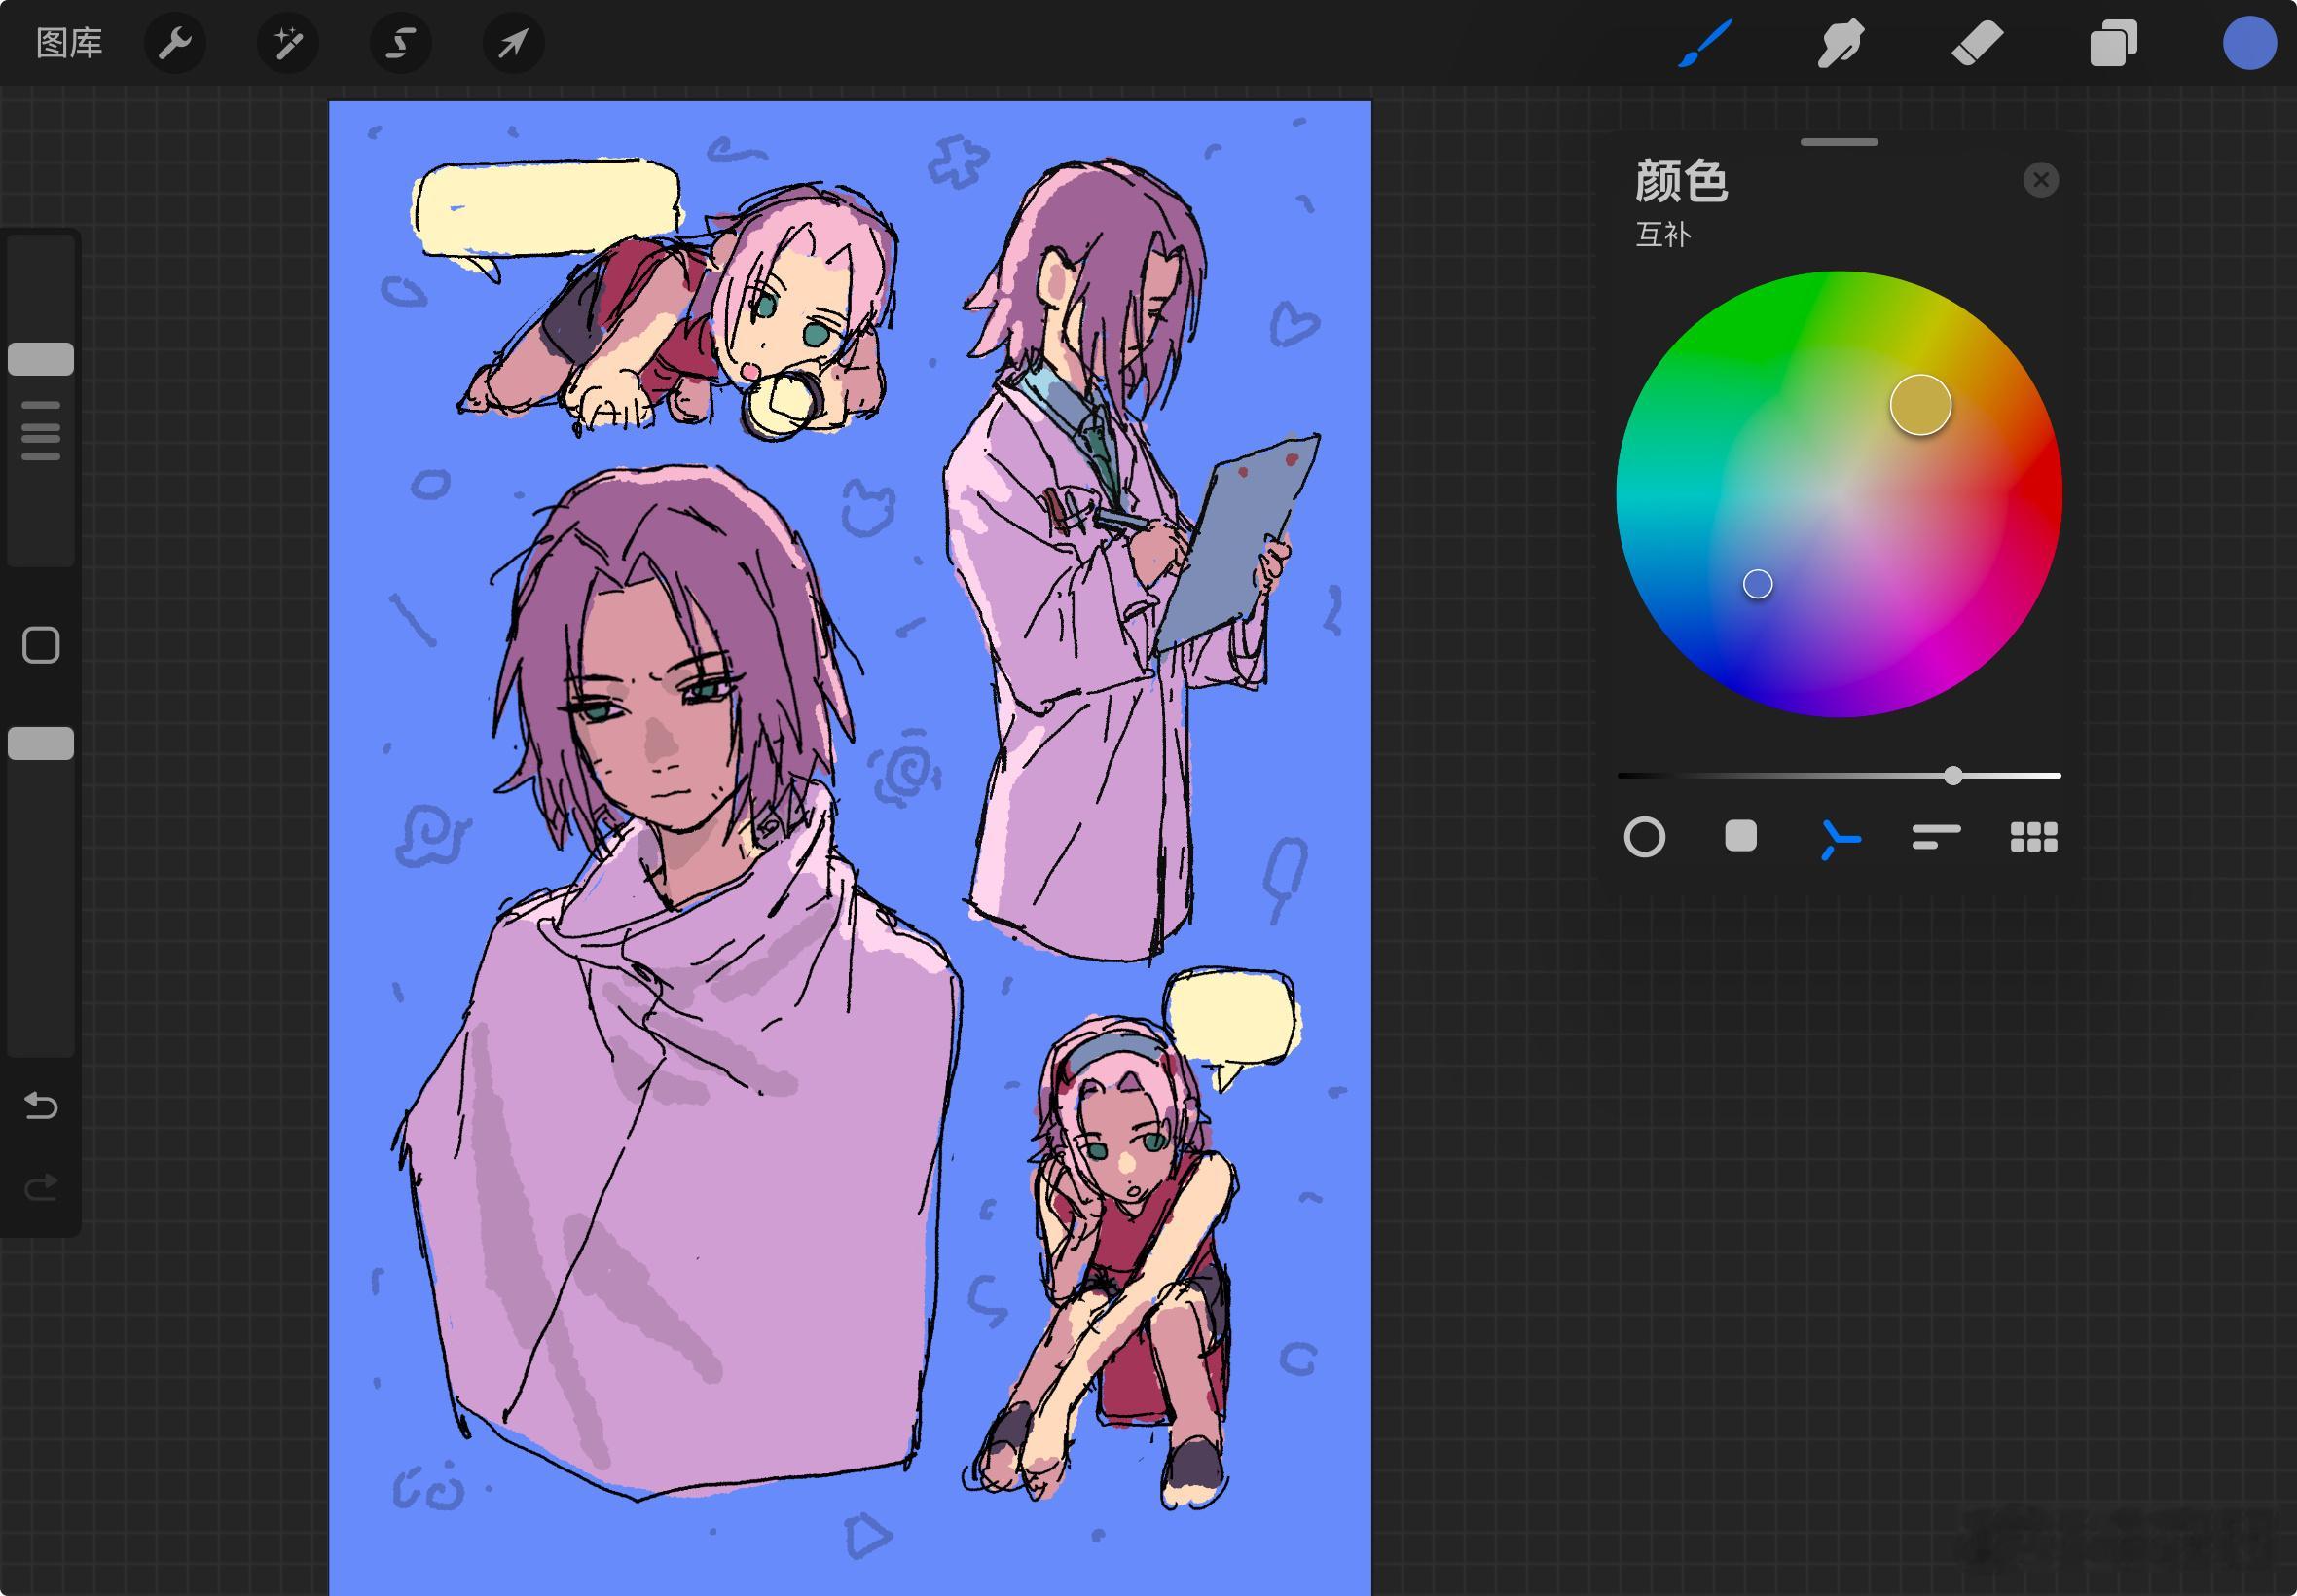The image size is (2297, 1596).
Task: Open the Adjustments magic wand menu
Action: click(x=288, y=43)
